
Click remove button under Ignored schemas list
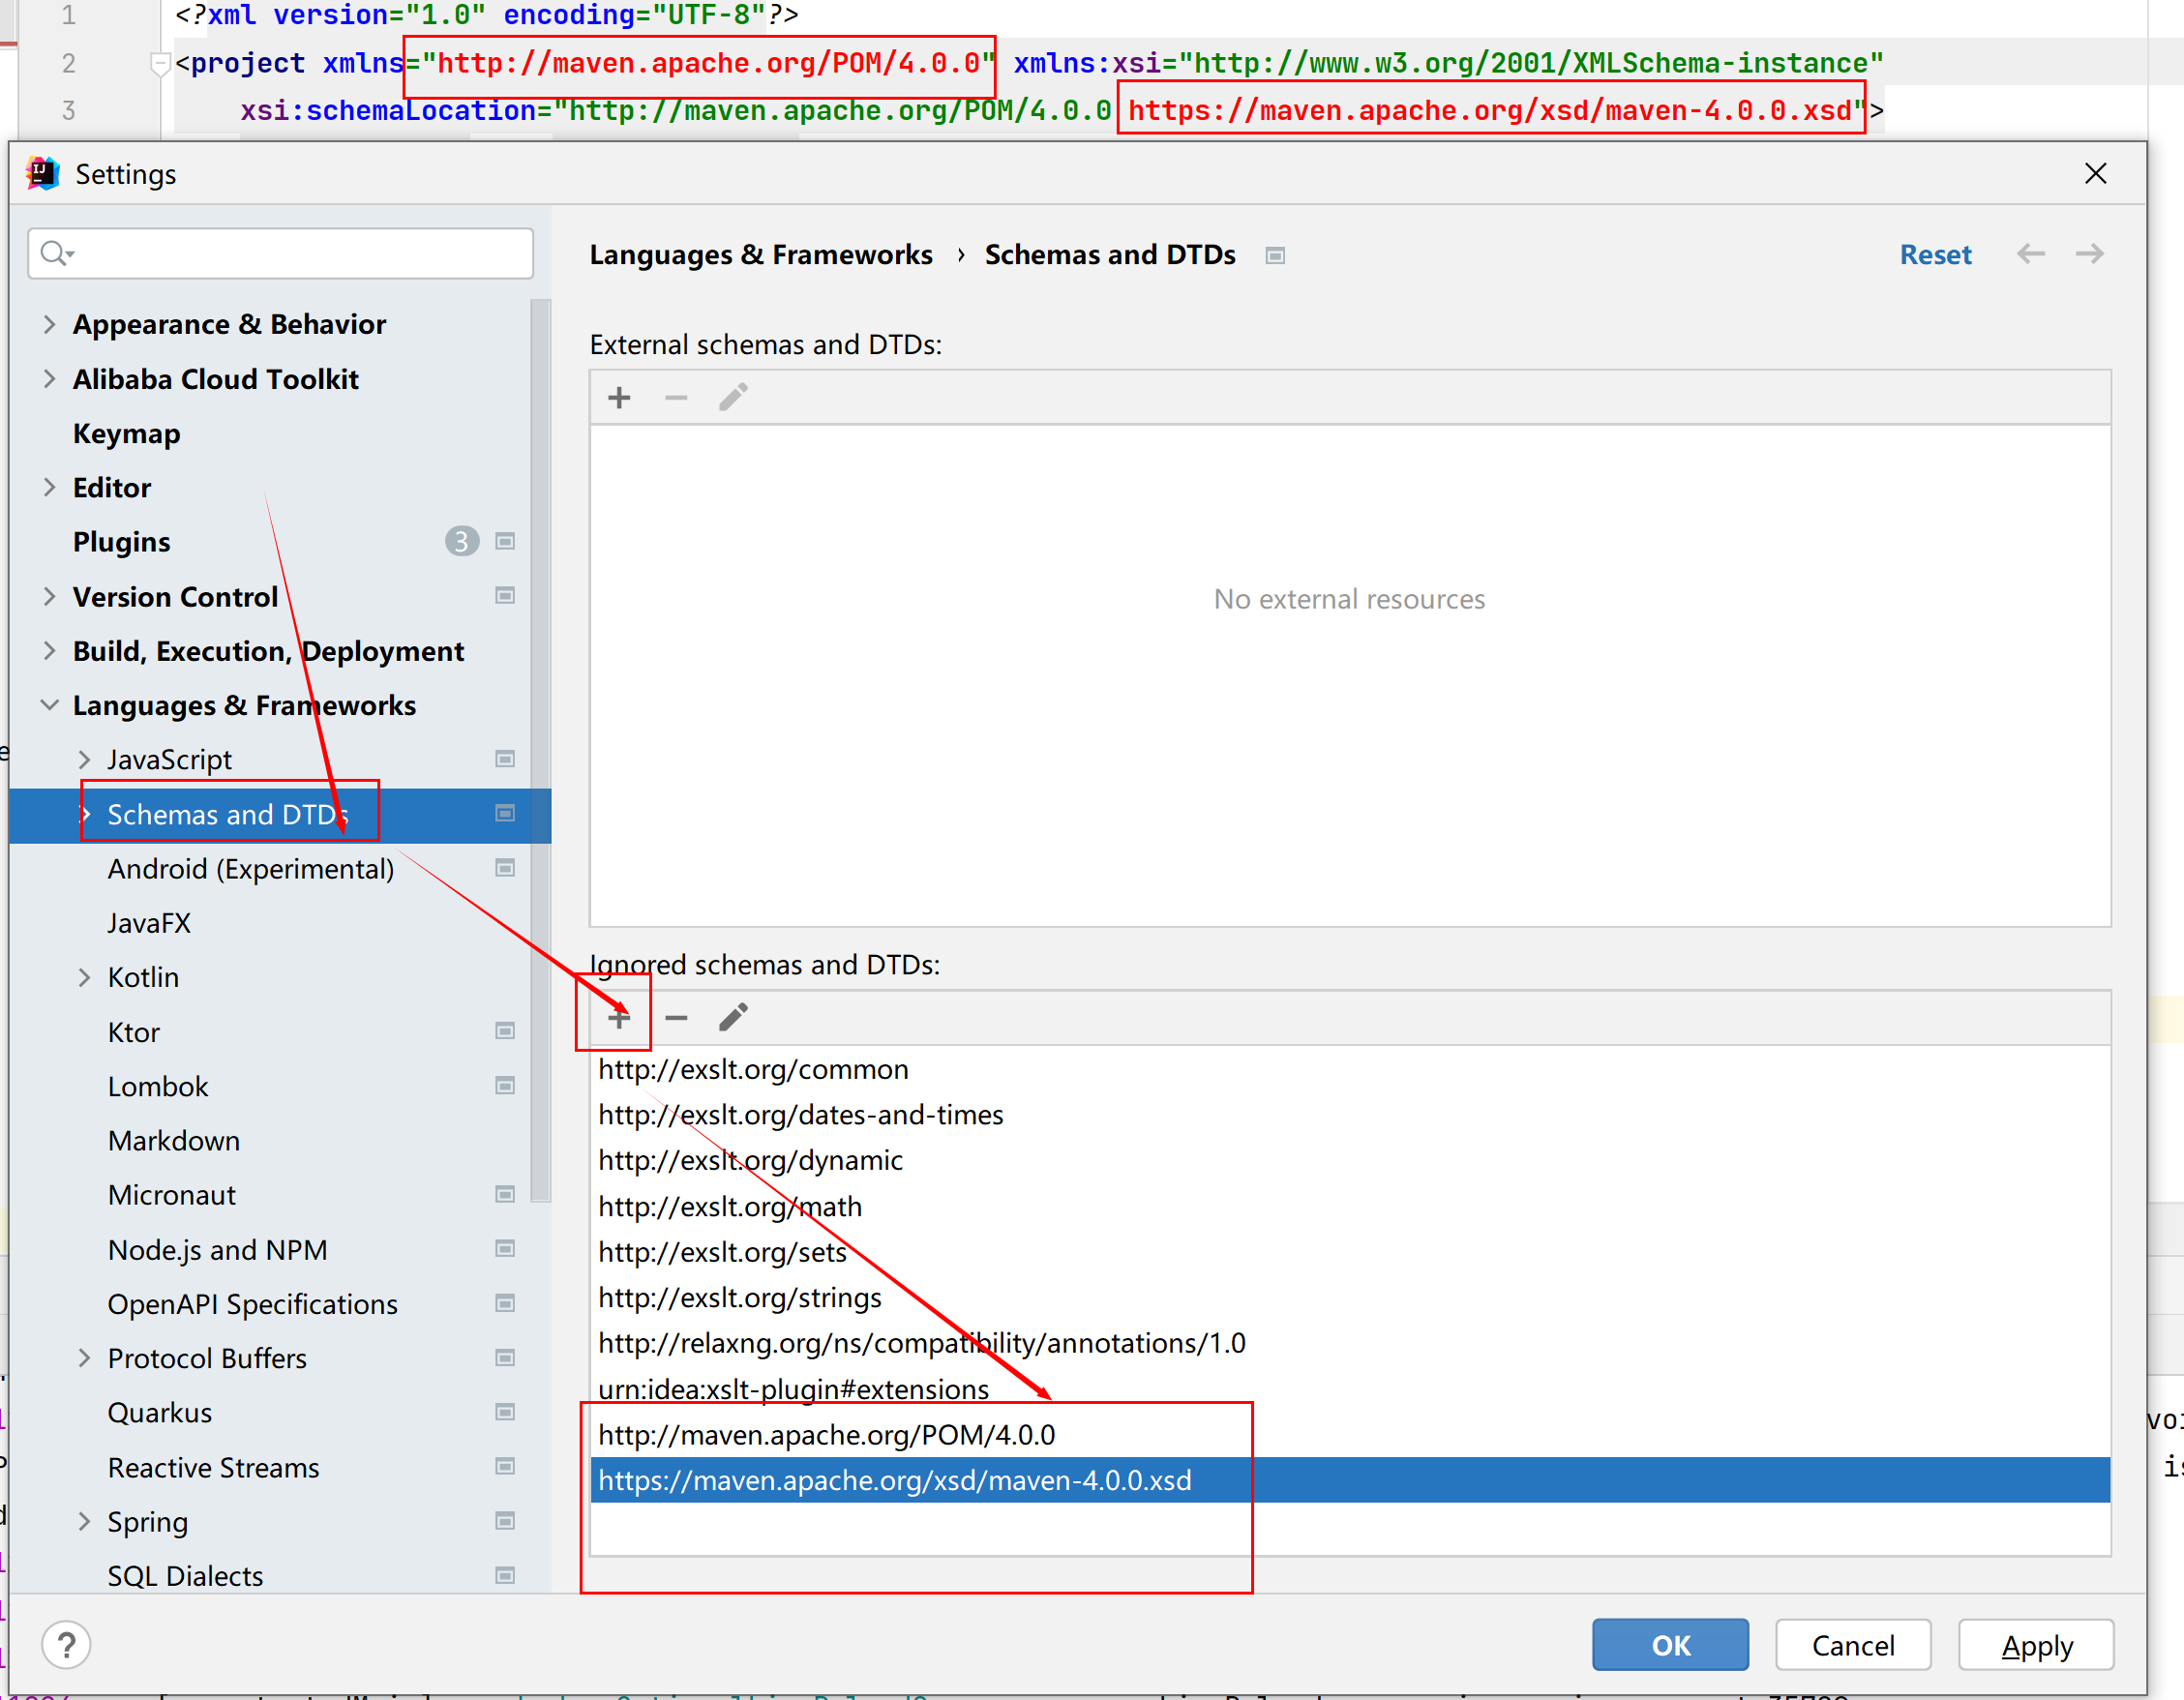[x=676, y=1017]
